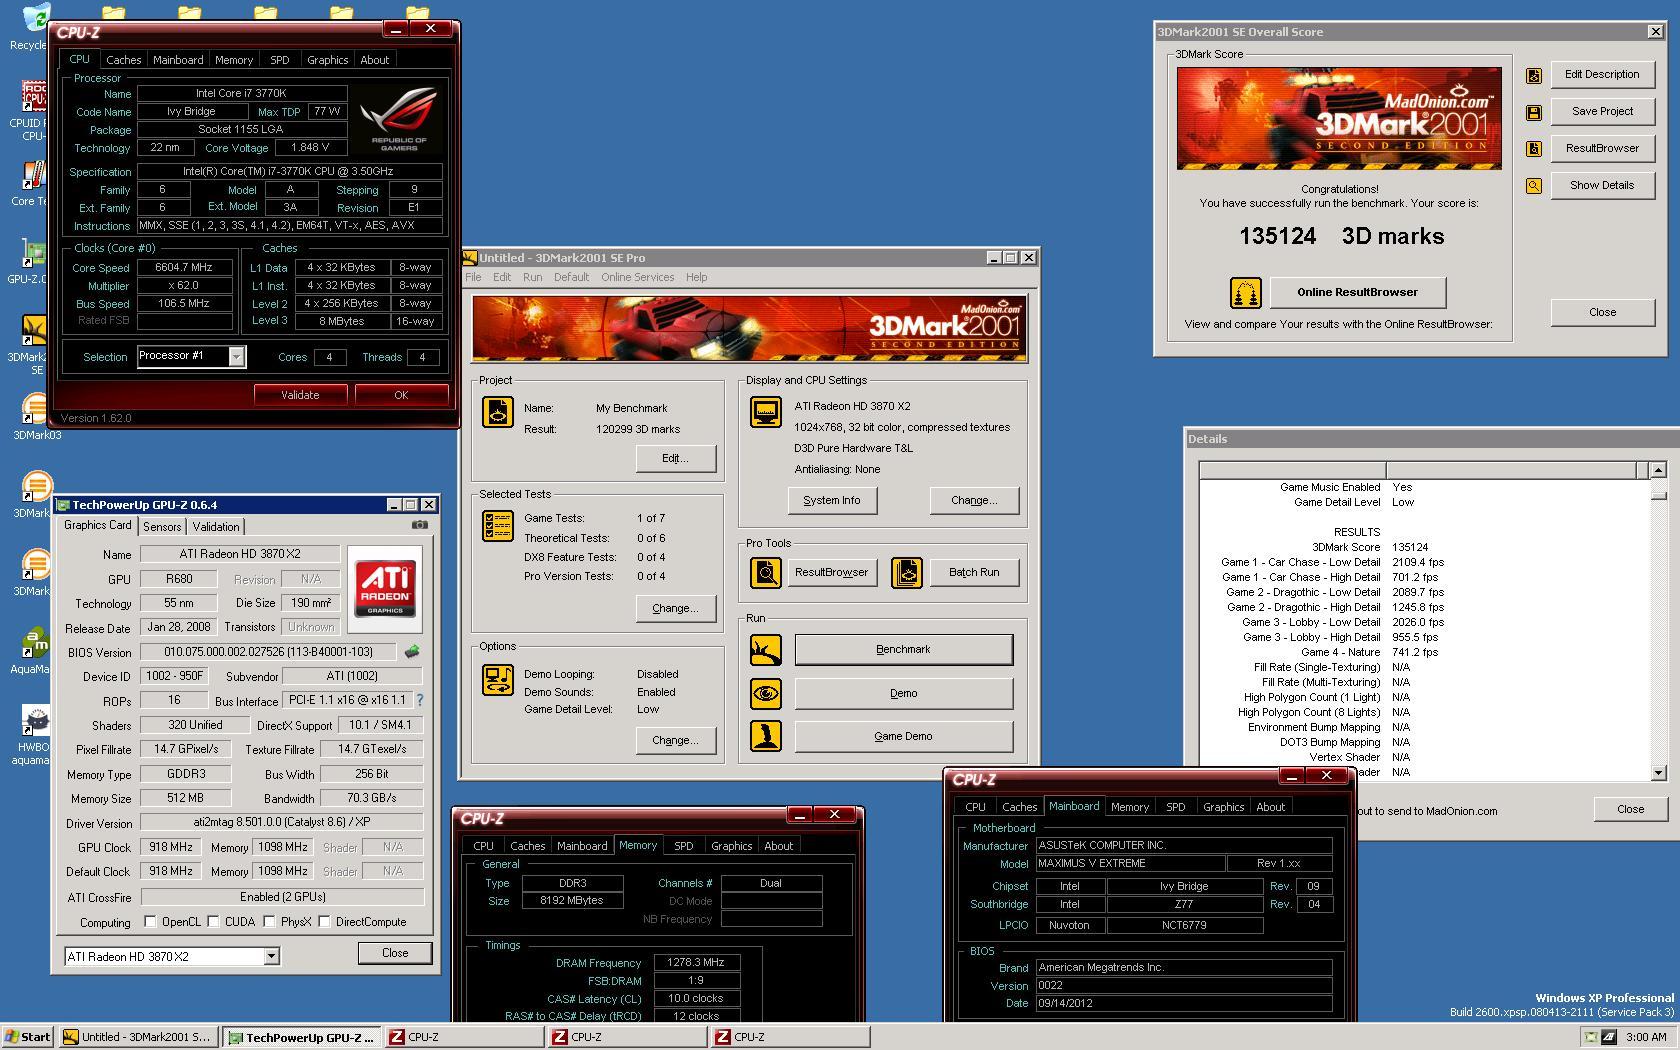The image size is (1680, 1050).
Task: Click the 3DMark2001 banner in score window
Action: coord(1339,118)
